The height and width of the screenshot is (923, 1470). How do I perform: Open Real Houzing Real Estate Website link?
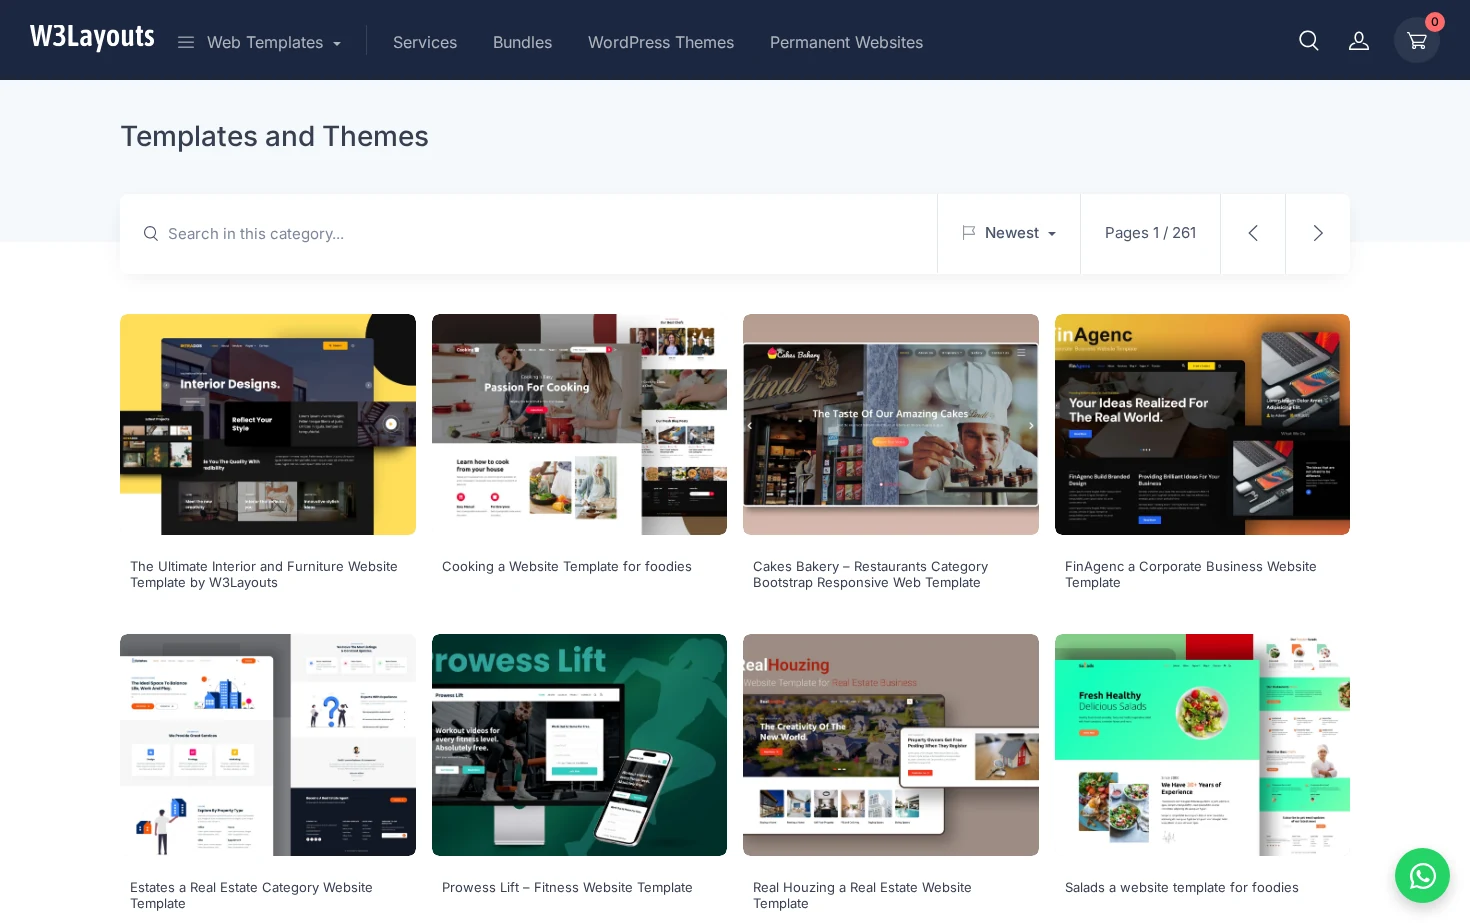point(862,895)
